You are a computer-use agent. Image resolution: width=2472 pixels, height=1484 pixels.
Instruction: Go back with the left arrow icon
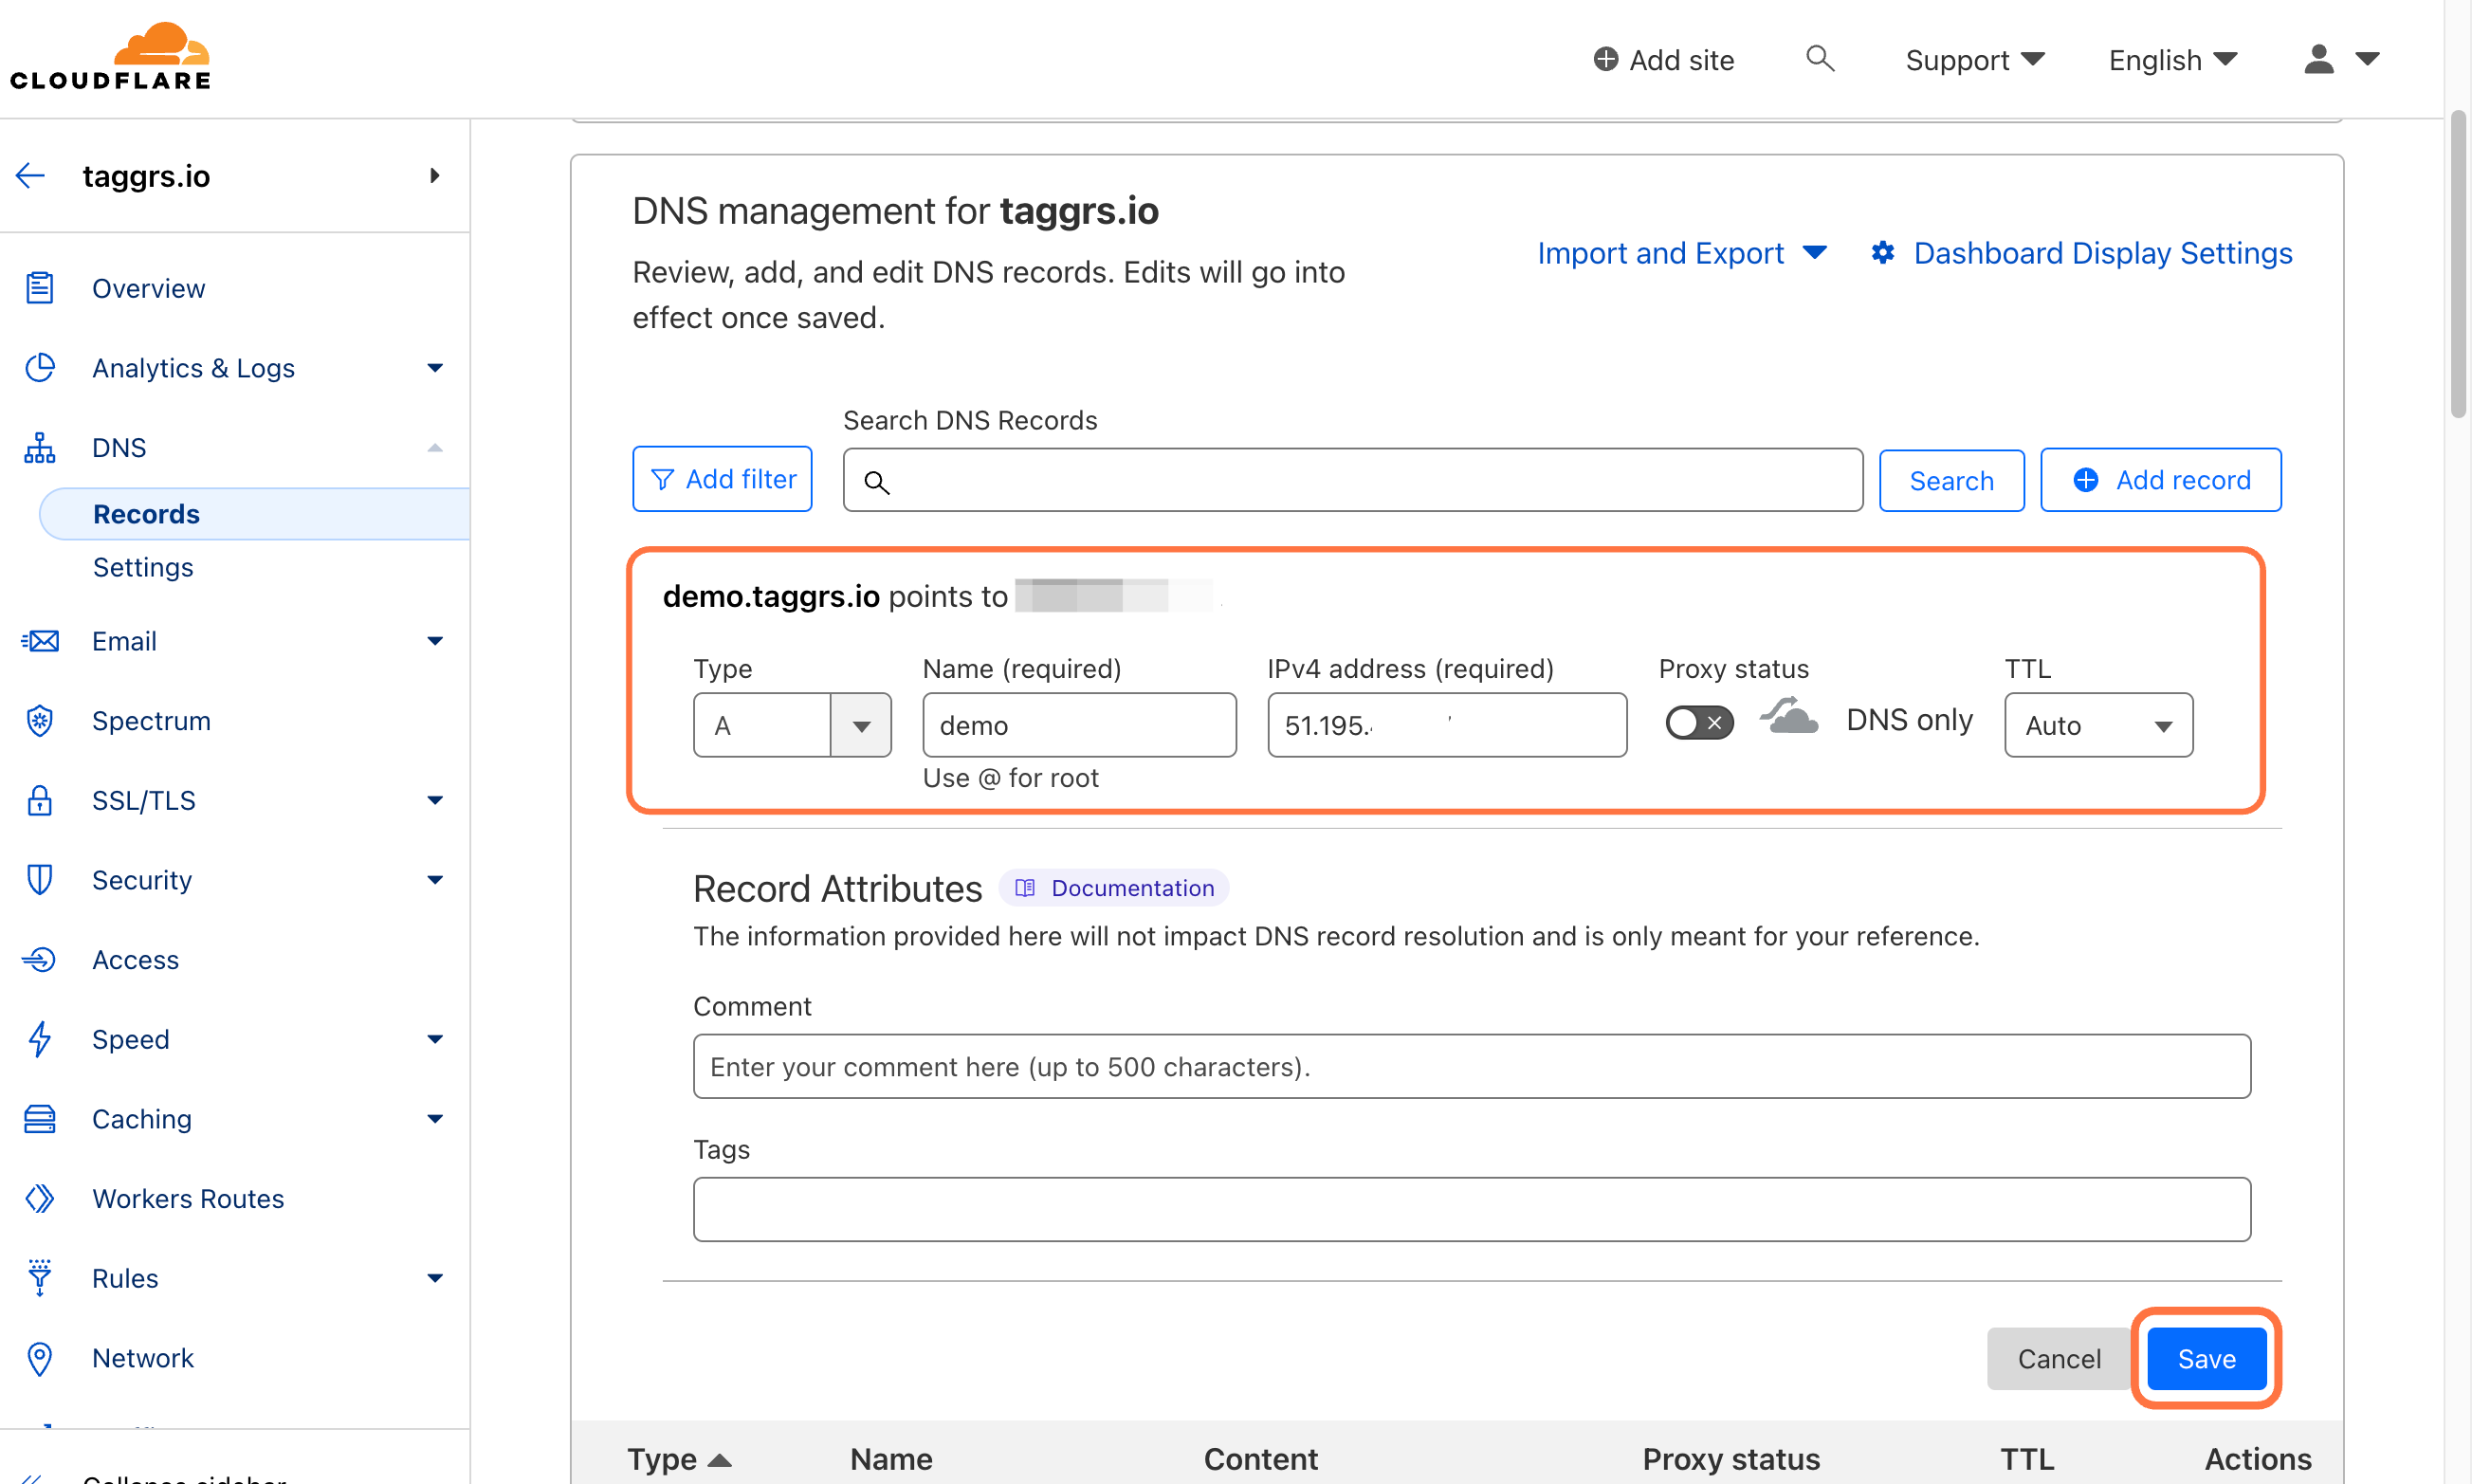coord(31,176)
